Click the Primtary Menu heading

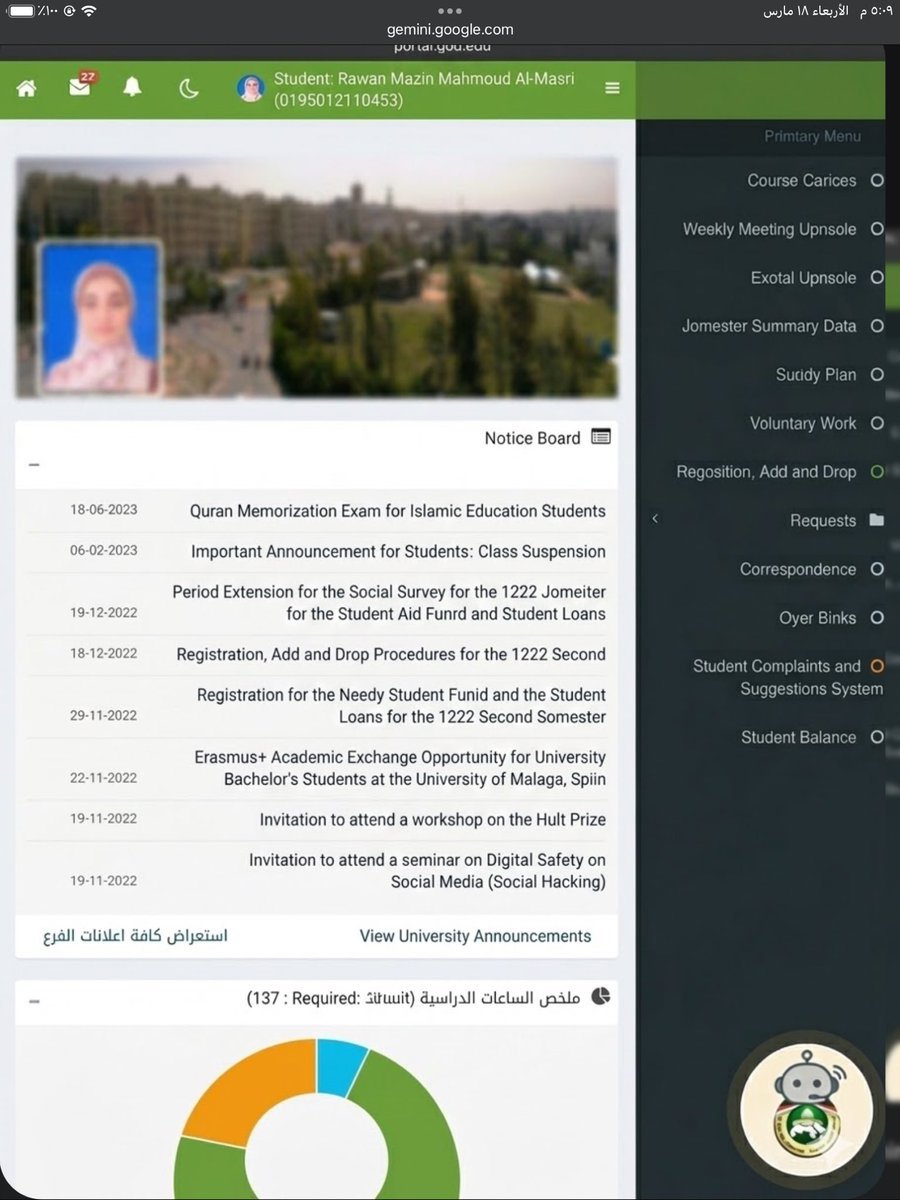[812, 136]
